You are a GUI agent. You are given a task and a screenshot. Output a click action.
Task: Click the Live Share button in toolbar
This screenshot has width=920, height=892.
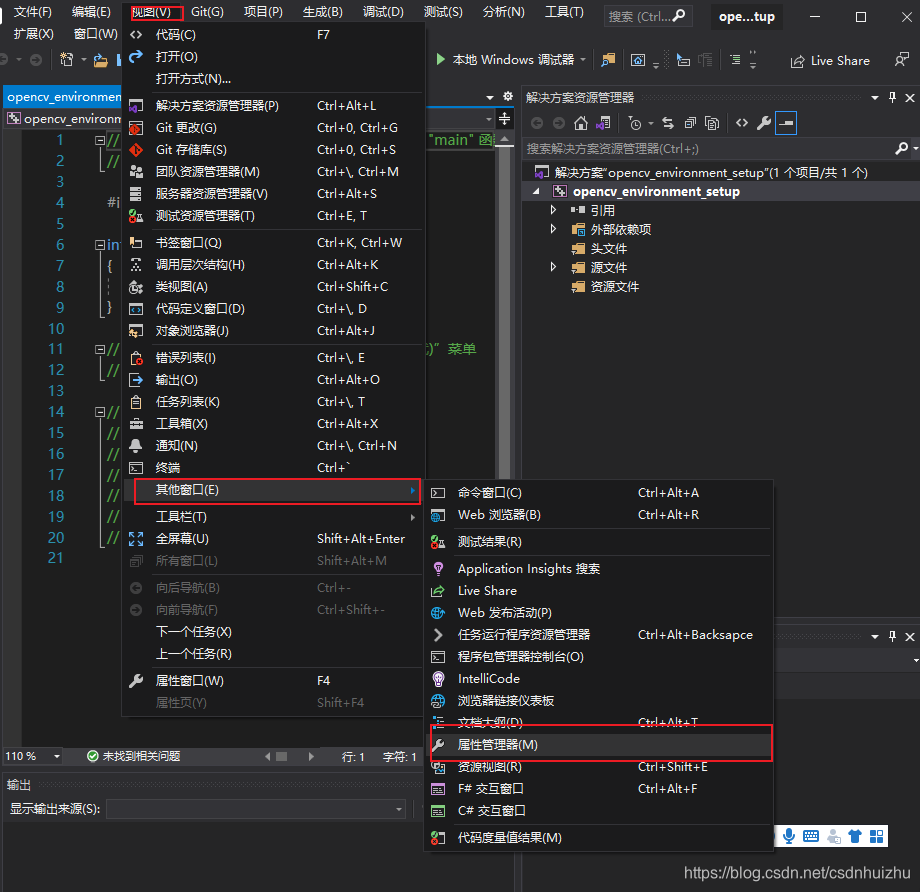pyautogui.click(x=830, y=60)
